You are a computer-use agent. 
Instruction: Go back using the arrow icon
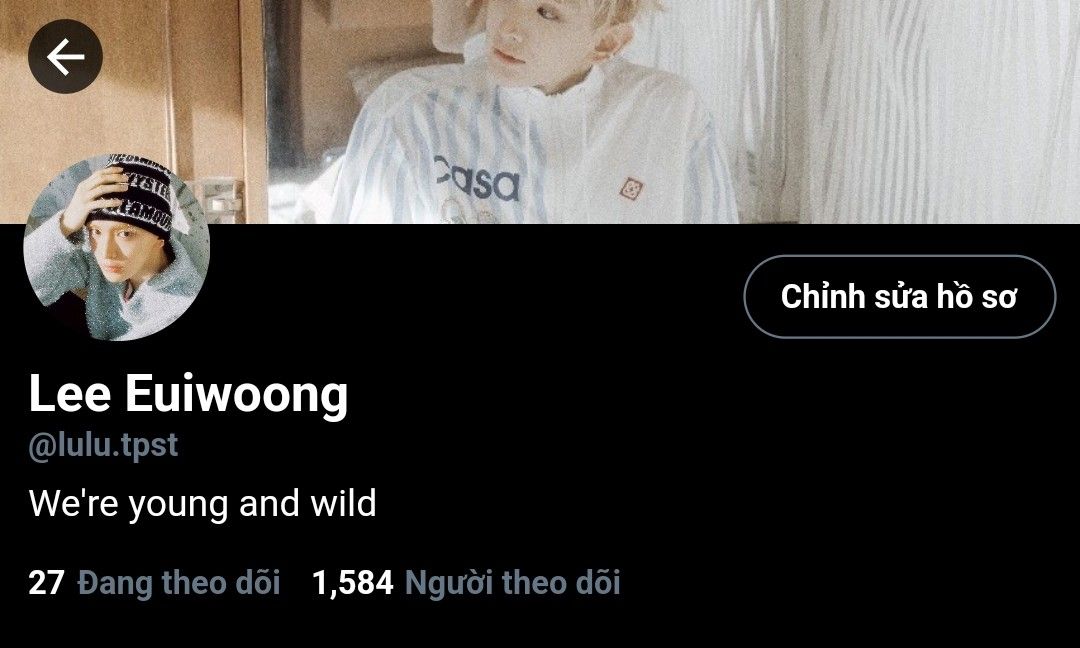65,56
